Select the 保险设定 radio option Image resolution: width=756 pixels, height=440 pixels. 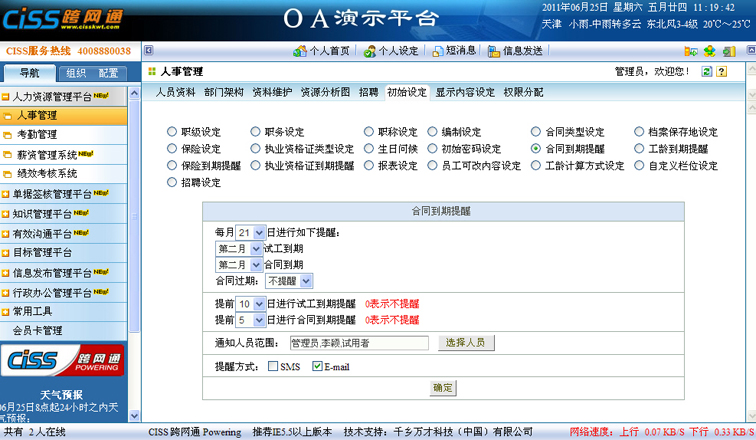point(171,149)
